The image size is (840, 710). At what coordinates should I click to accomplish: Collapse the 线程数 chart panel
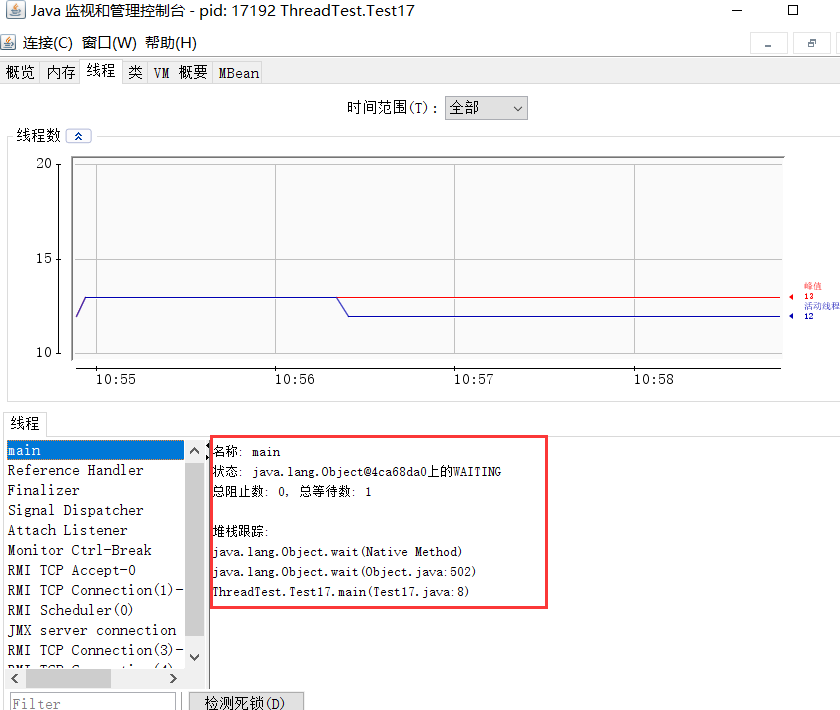(78, 136)
